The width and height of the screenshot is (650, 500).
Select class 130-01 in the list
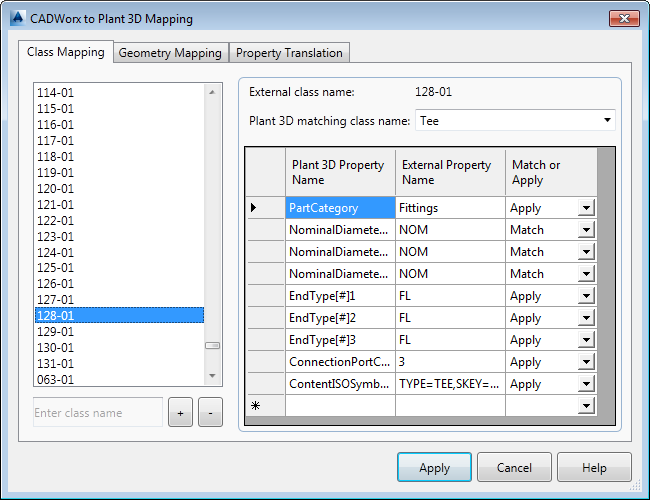(x=119, y=347)
